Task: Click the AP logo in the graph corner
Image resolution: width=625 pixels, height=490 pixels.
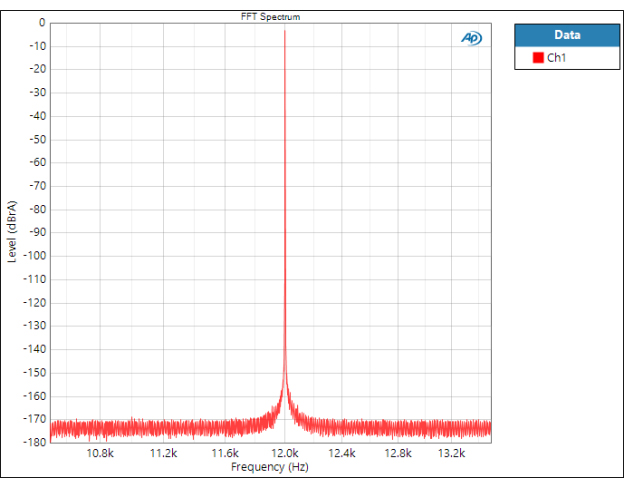Action: point(471,38)
